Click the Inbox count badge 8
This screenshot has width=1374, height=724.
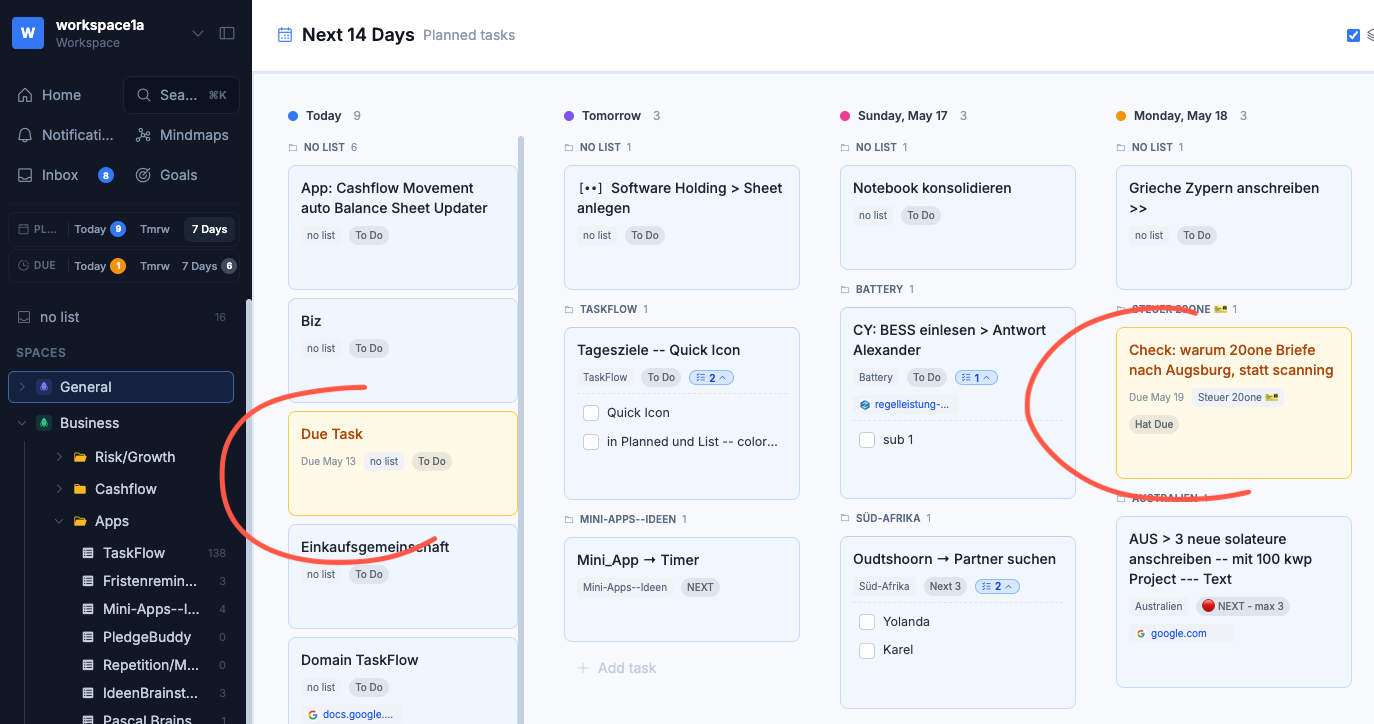(x=105, y=175)
